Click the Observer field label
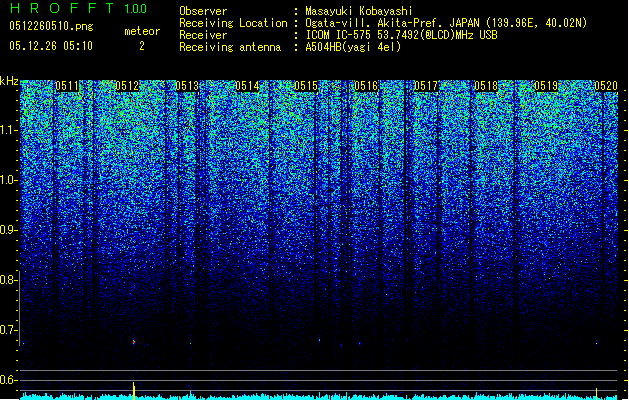This screenshot has height=400, width=629. (x=203, y=11)
